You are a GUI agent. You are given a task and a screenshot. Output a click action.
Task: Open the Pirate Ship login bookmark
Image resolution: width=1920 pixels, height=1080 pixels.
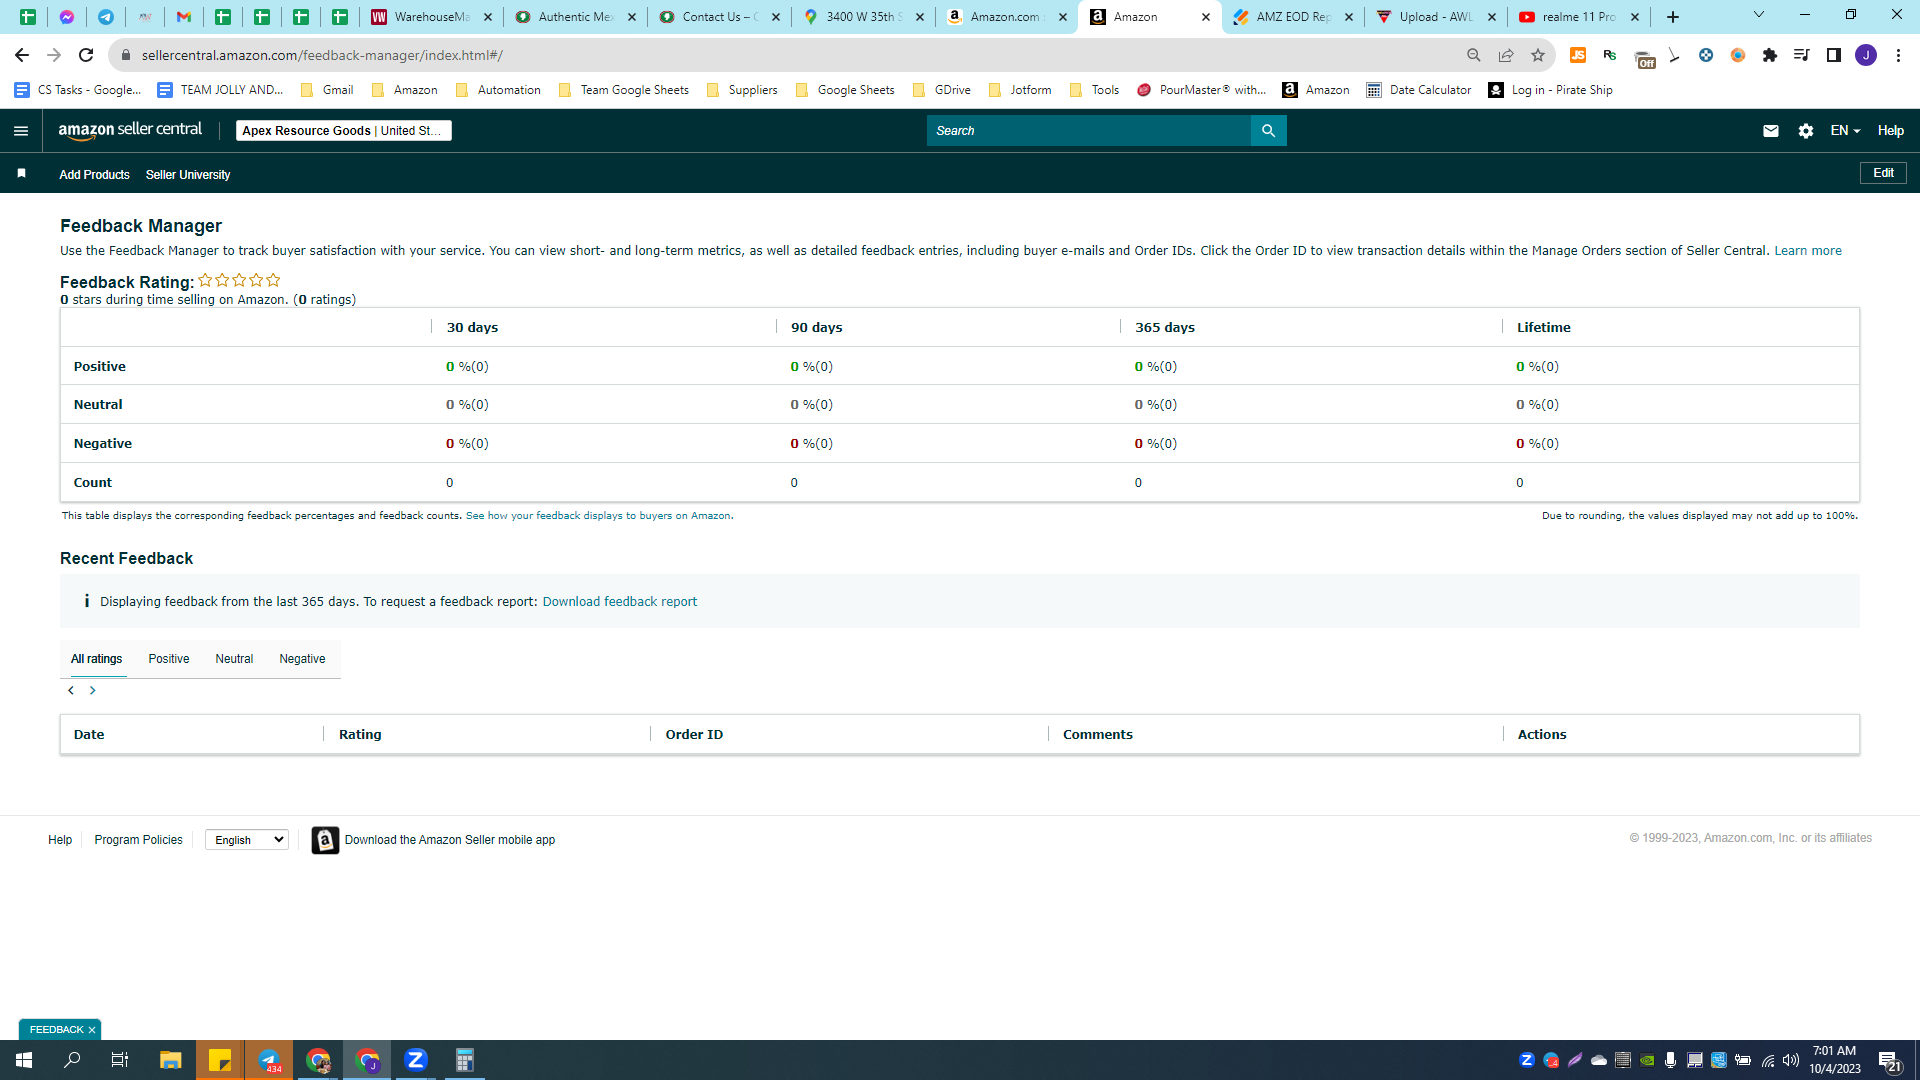point(1551,90)
